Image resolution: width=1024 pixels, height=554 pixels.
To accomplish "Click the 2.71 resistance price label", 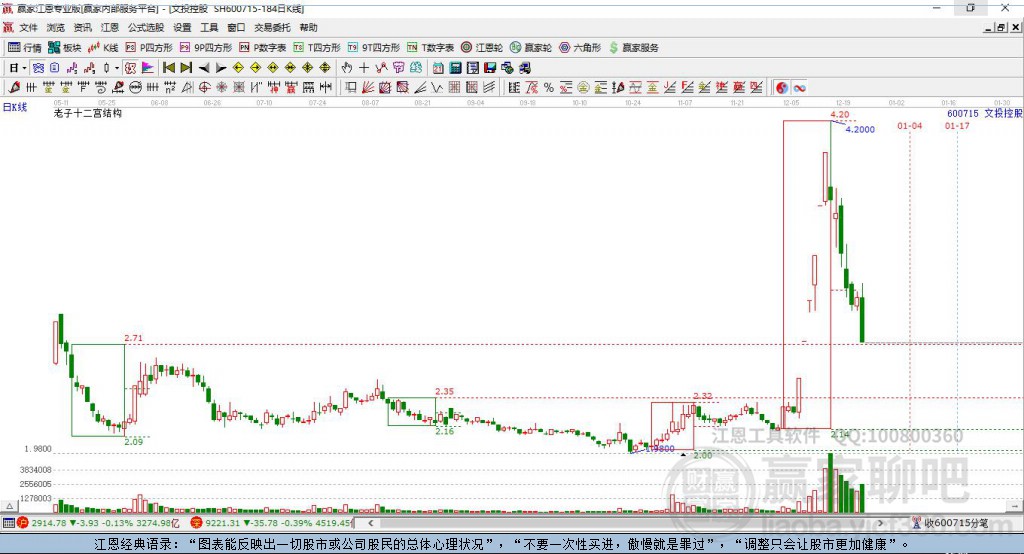I will point(133,338).
